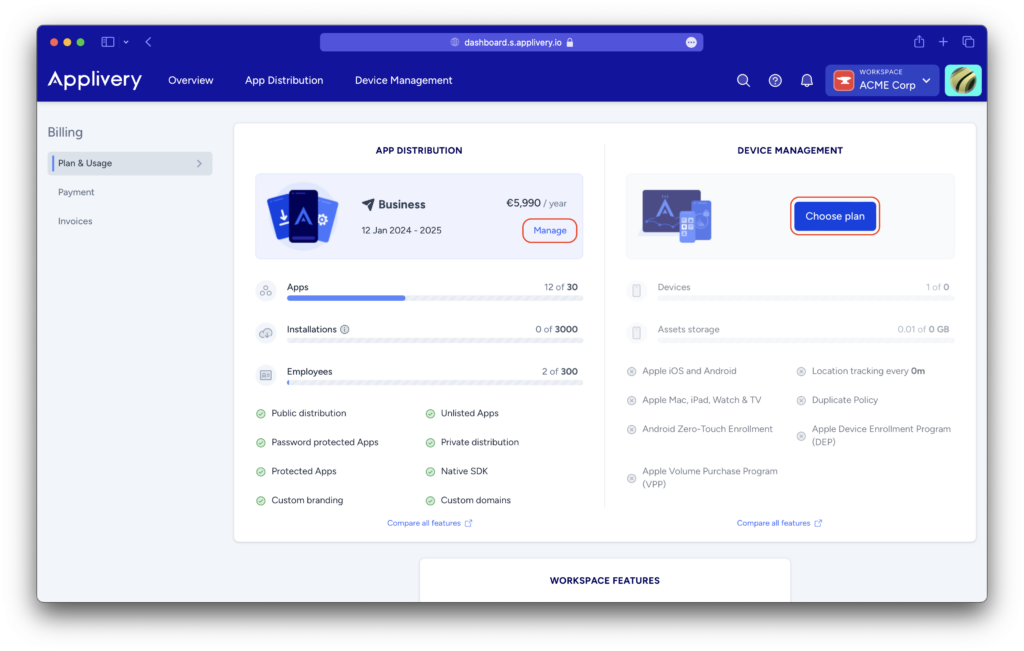The width and height of the screenshot is (1024, 651).
Task: Click the Employees usage progress bar
Action: click(x=434, y=383)
